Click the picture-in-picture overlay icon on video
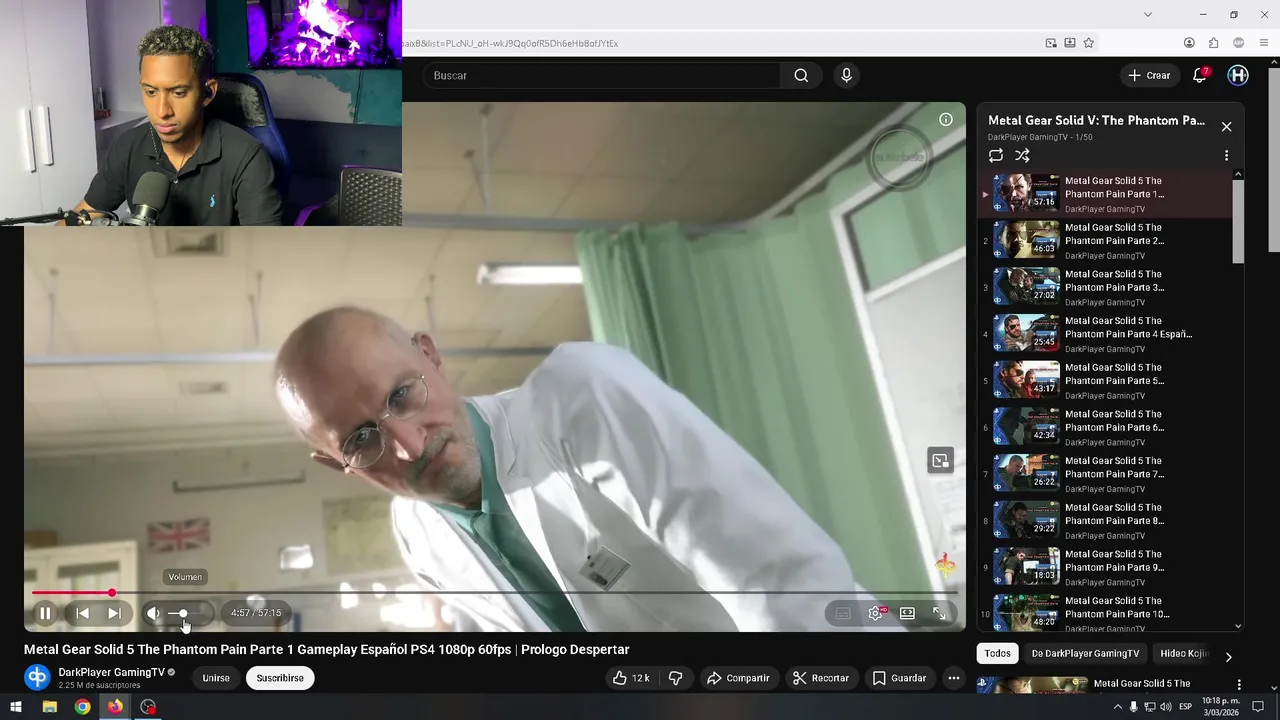The image size is (1280, 720). click(940, 461)
